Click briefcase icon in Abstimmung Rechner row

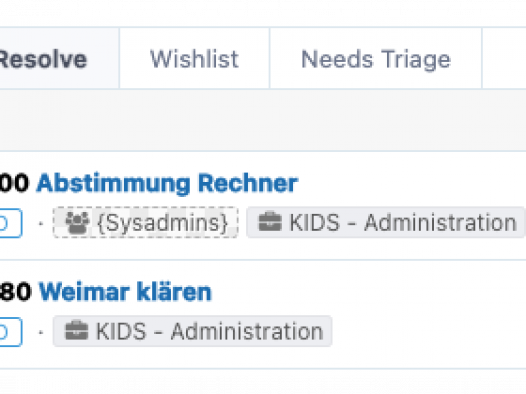point(270,222)
